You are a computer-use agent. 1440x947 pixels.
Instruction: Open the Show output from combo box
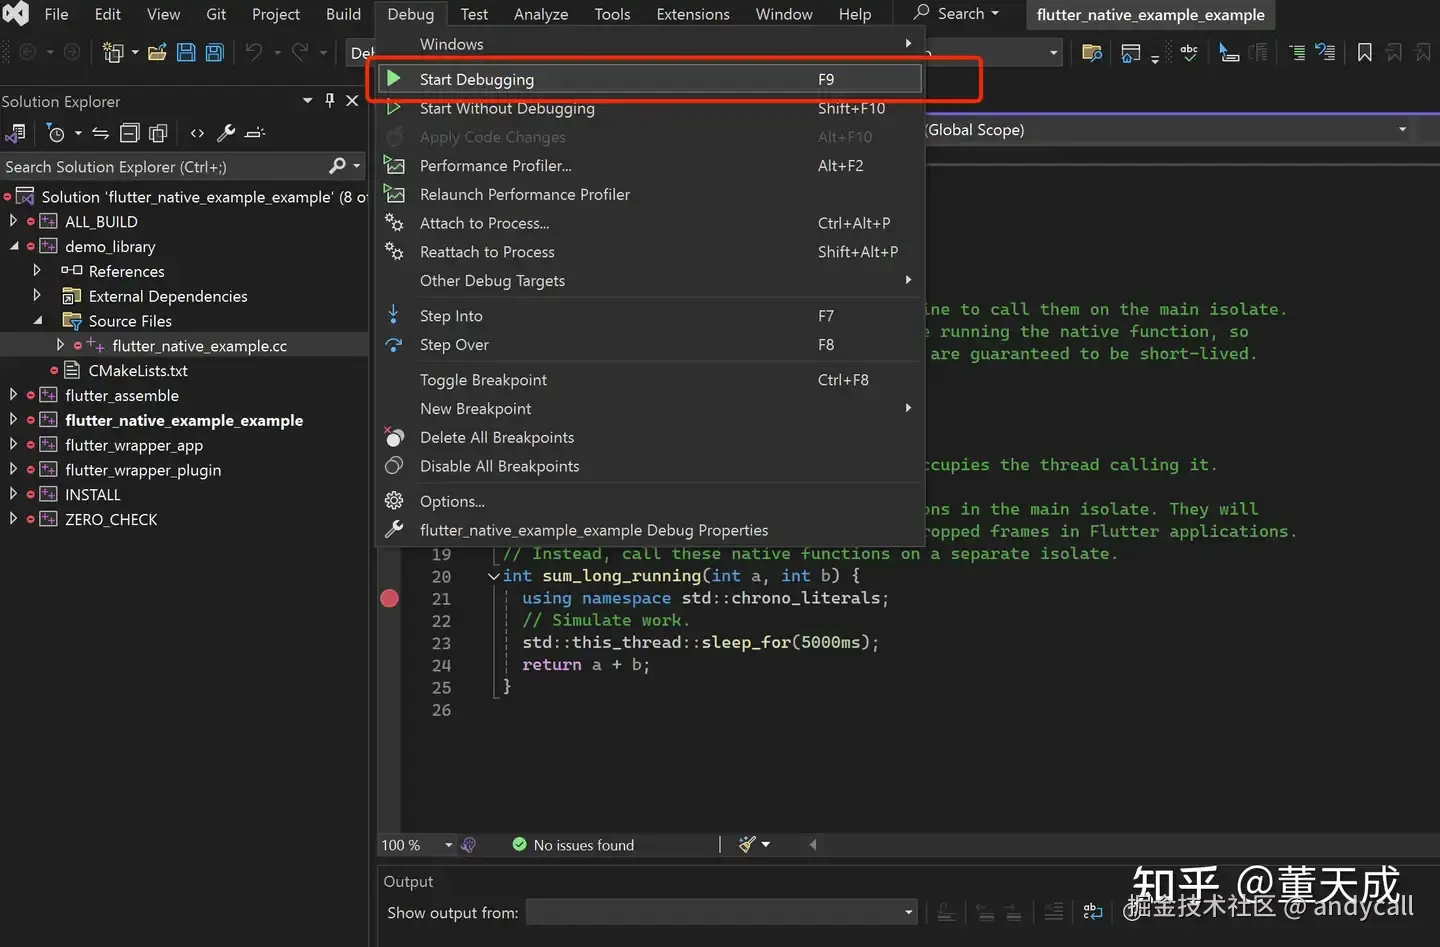721,912
